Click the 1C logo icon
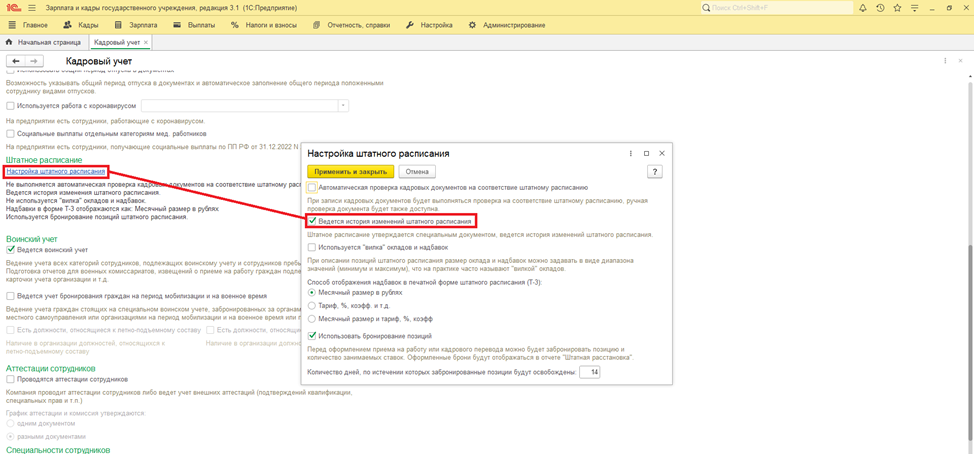The width and height of the screenshot is (974, 454). tap(13, 8)
